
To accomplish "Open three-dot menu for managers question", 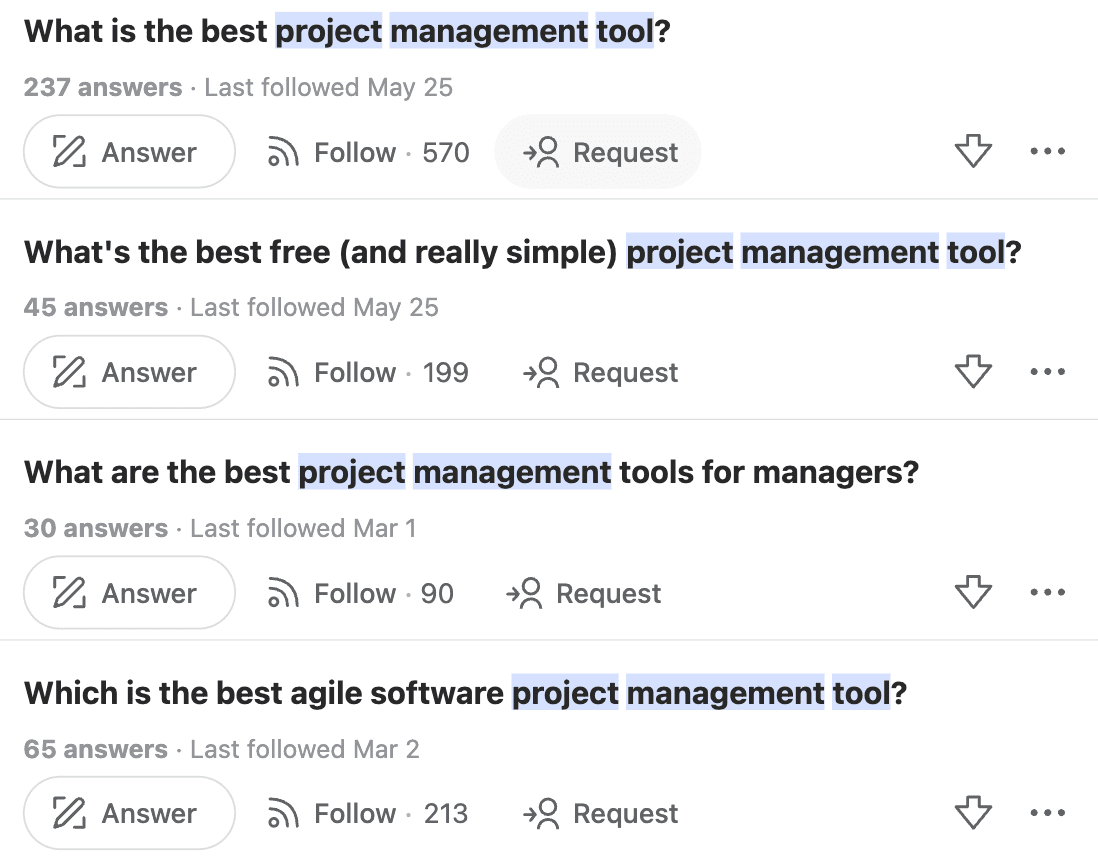I will click(x=1048, y=593).
